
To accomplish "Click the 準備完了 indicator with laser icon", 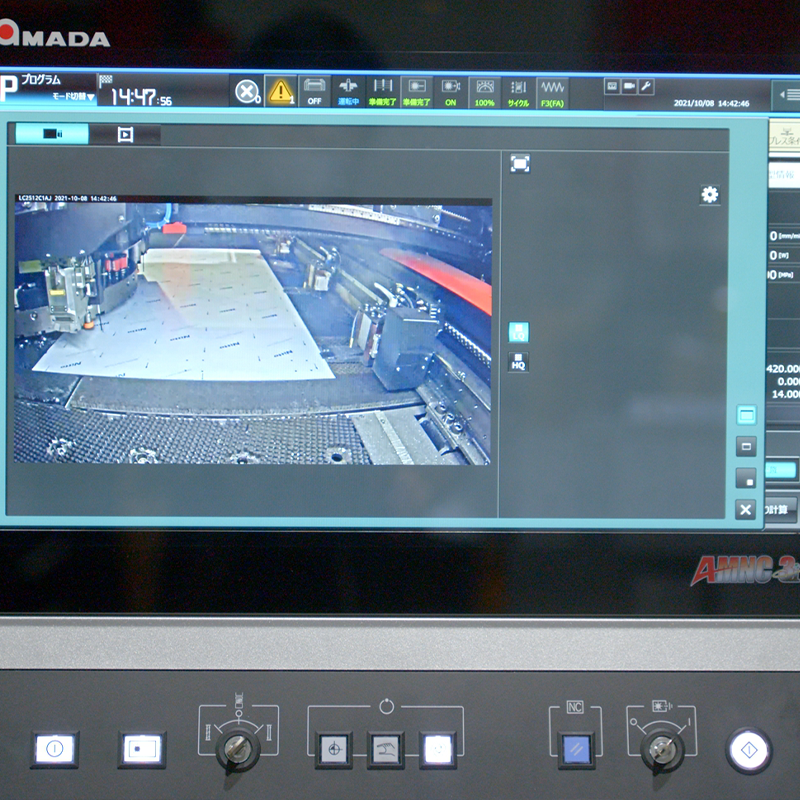I will (416, 92).
